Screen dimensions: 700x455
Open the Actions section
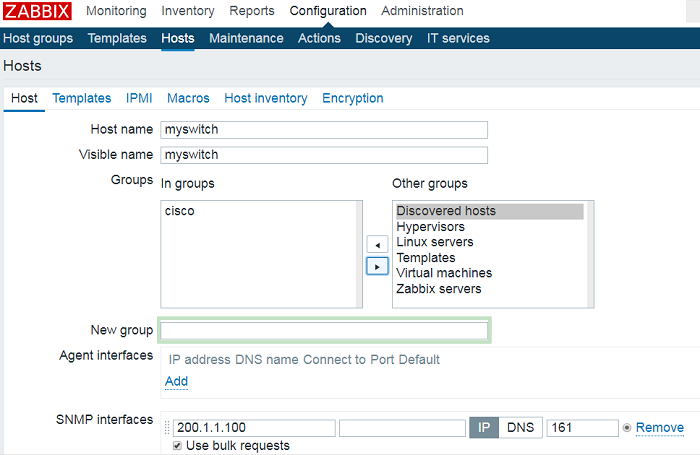[319, 38]
